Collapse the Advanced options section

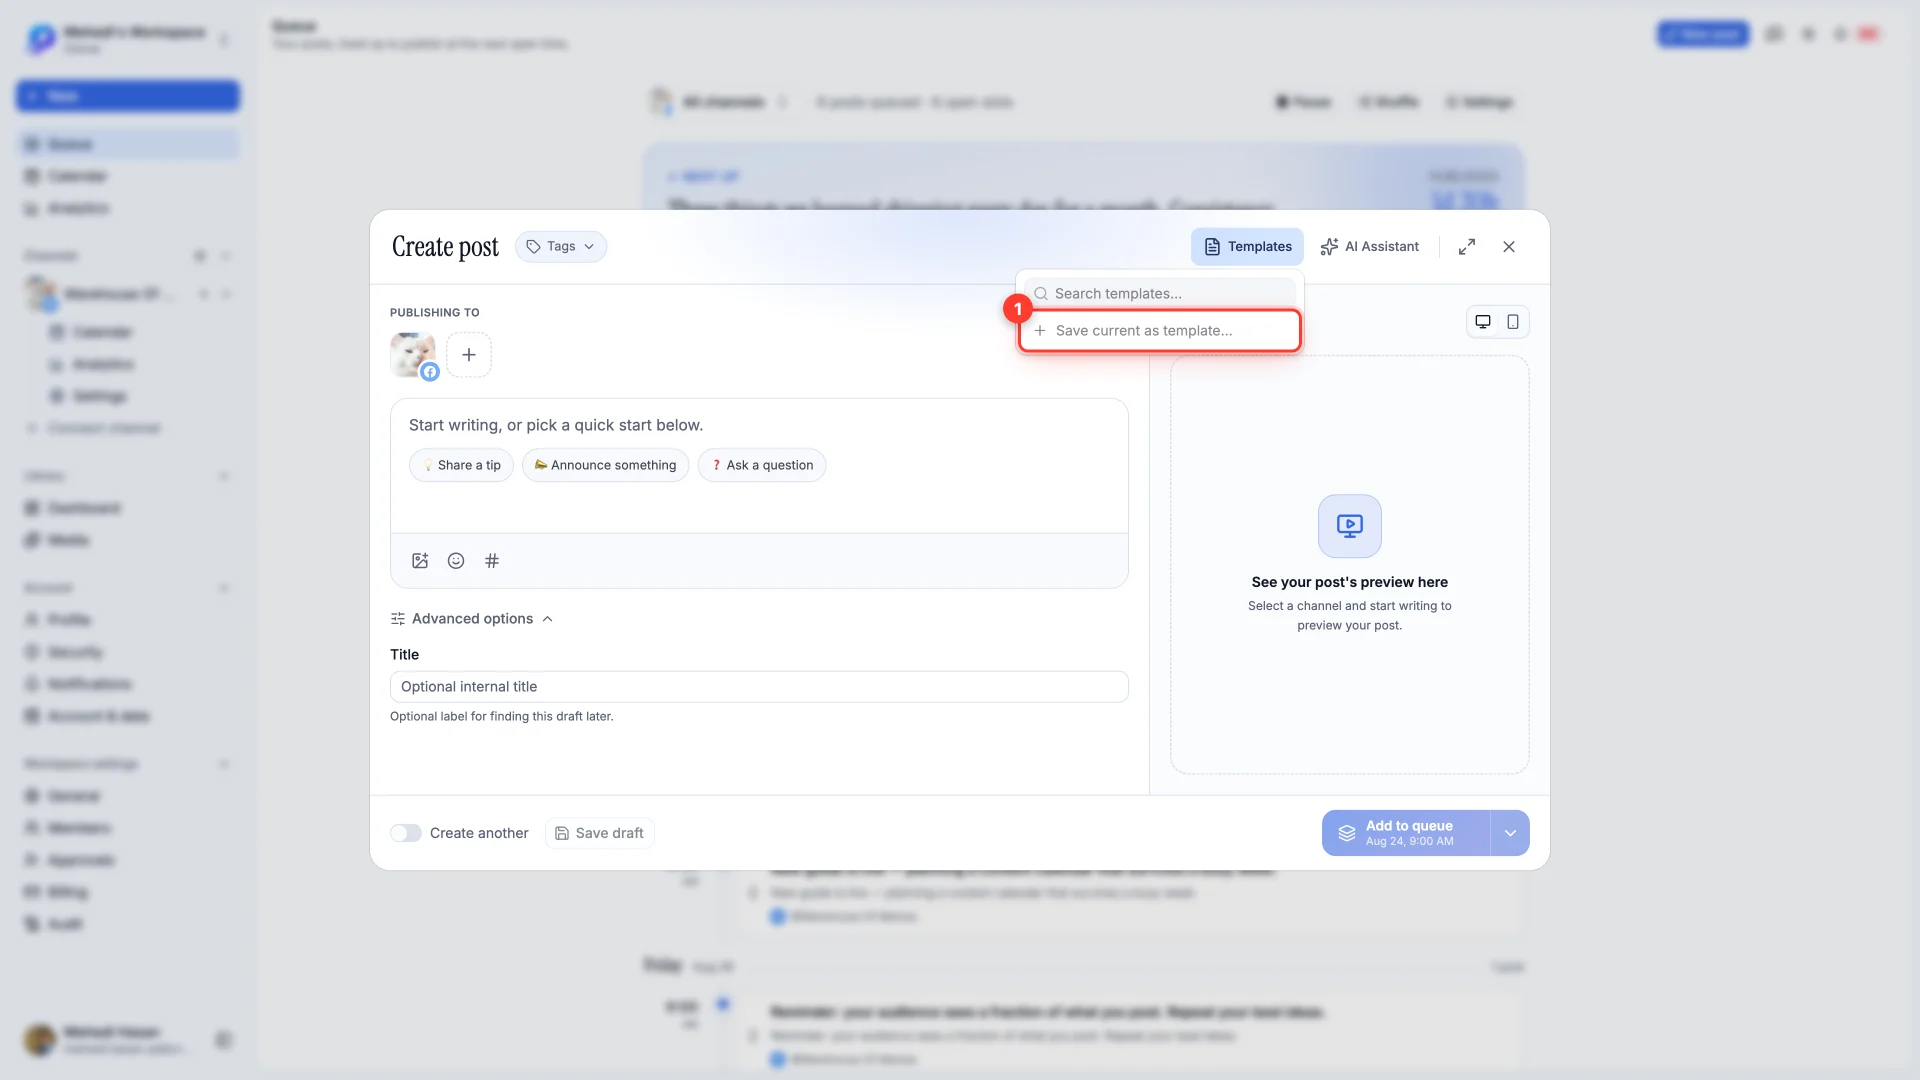click(x=472, y=619)
